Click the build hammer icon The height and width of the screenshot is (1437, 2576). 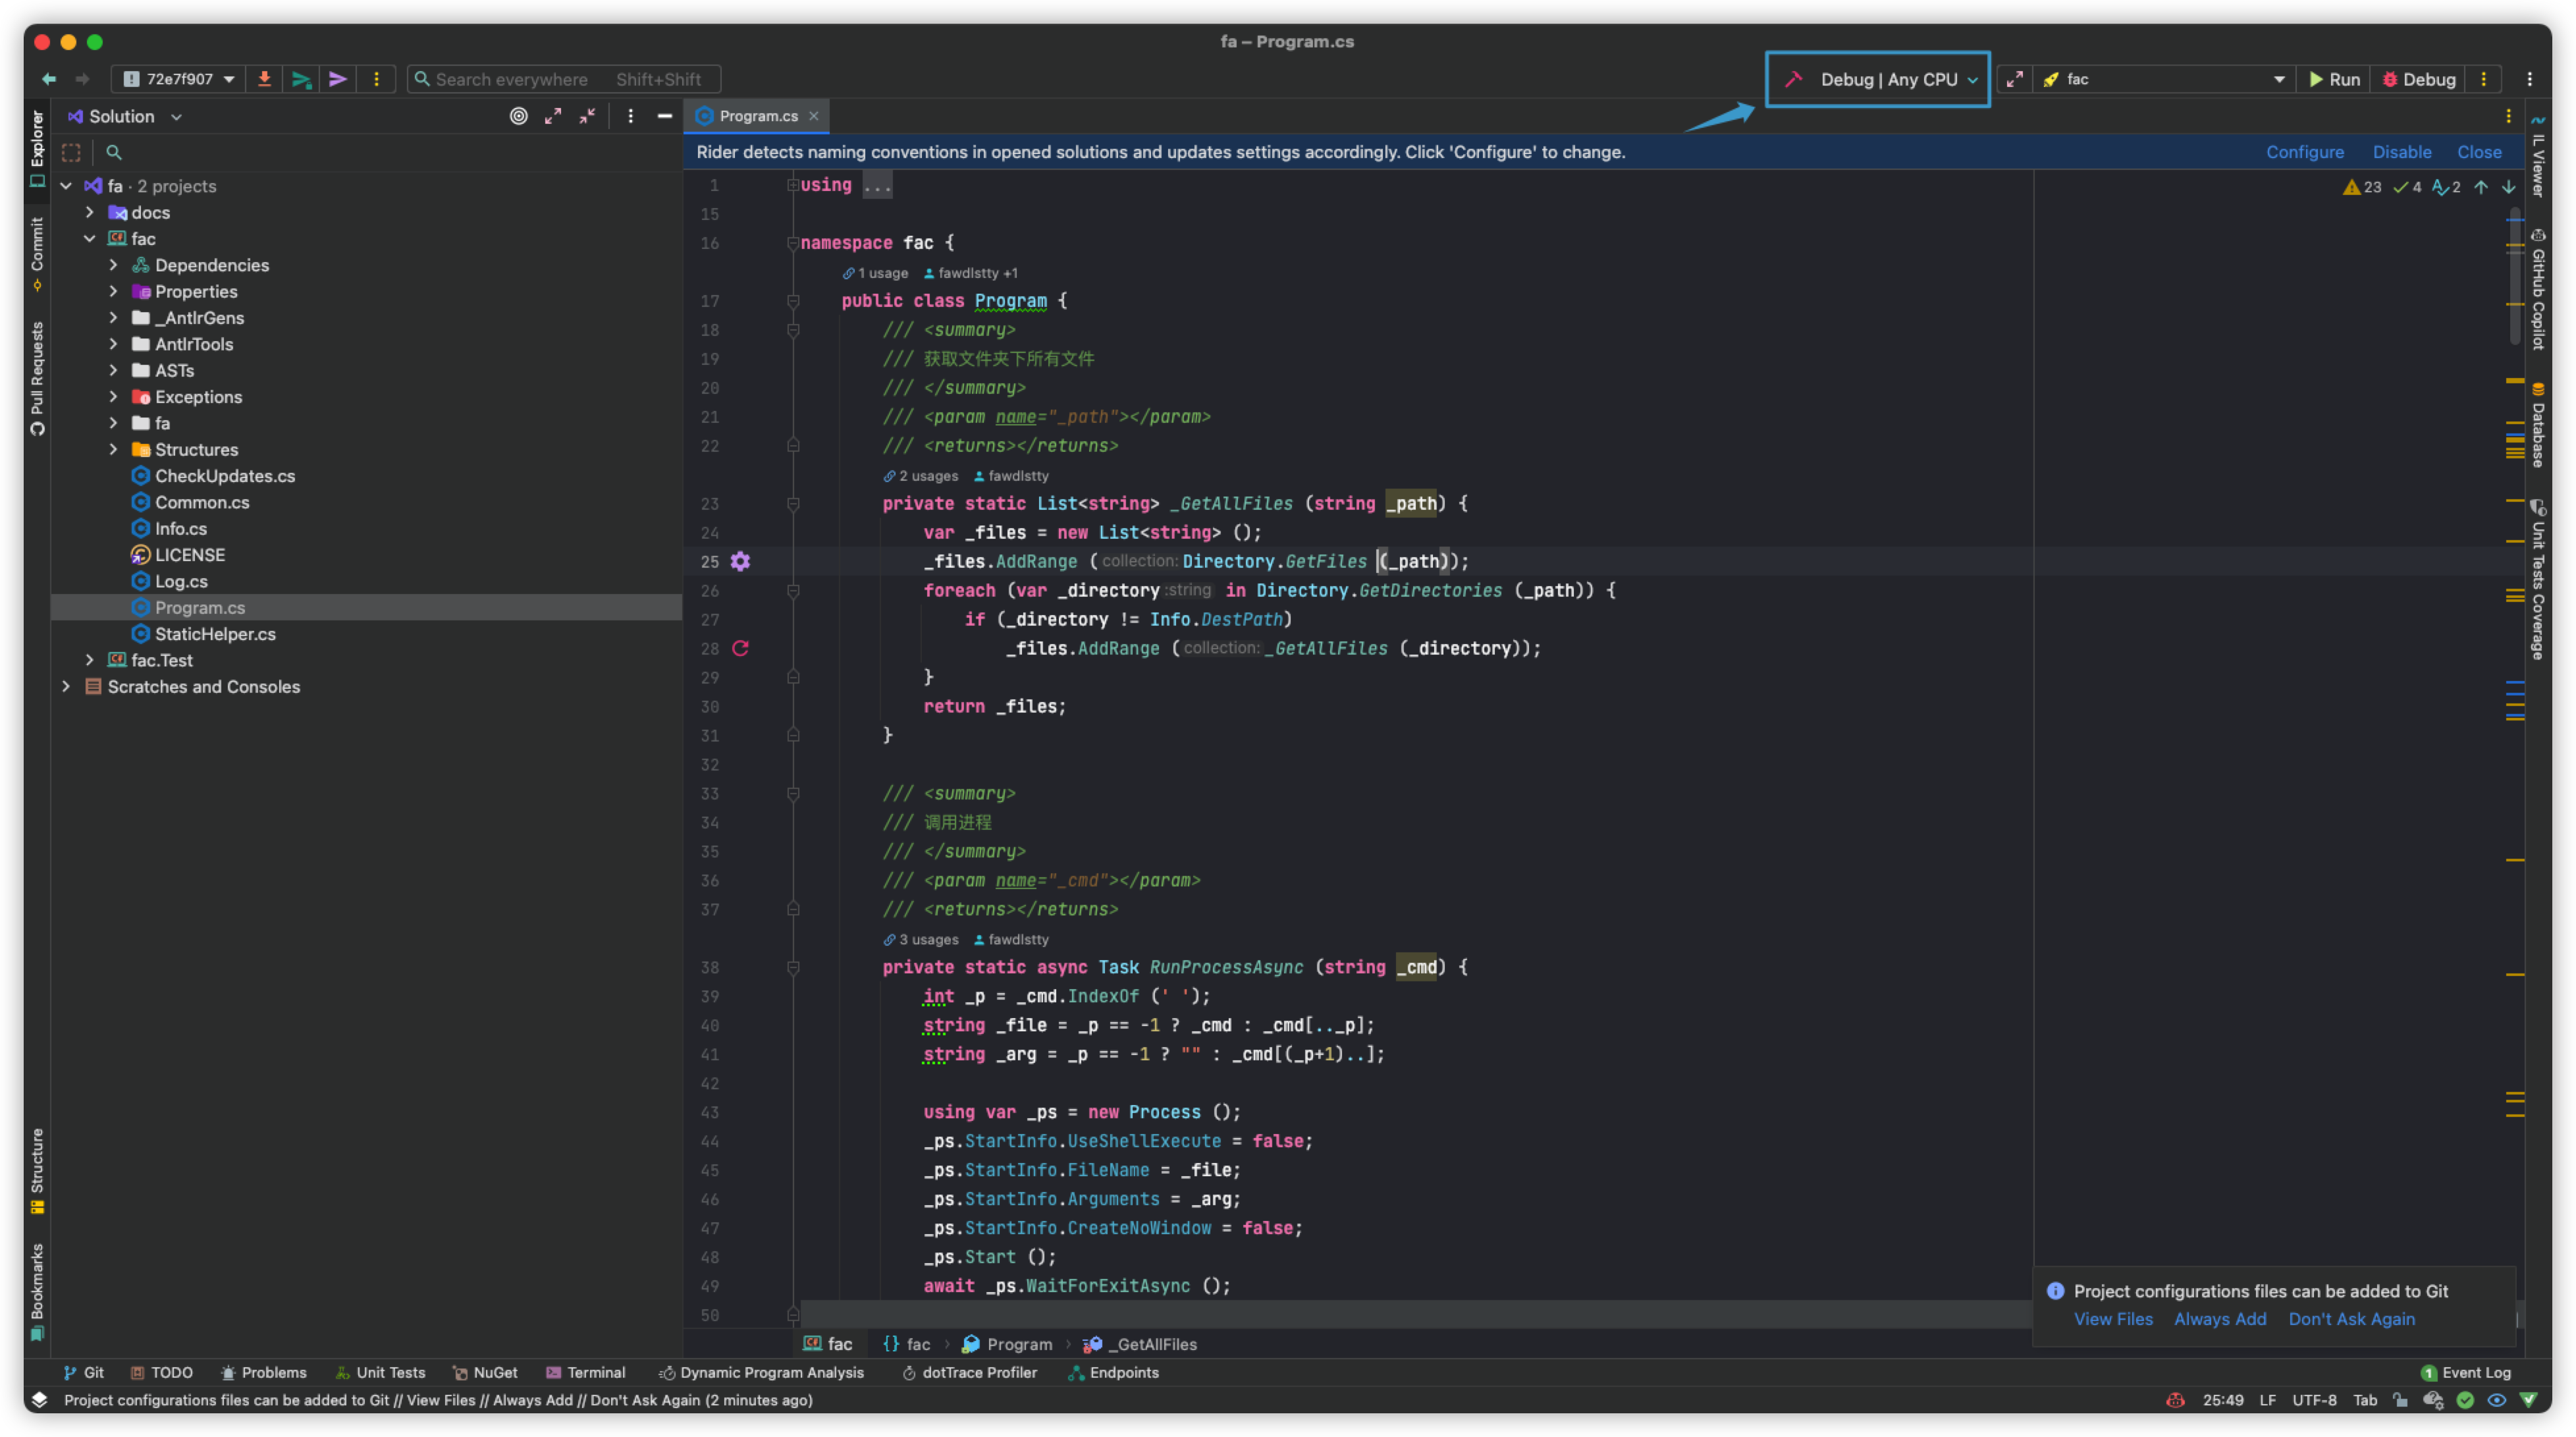click(1794, 79)
